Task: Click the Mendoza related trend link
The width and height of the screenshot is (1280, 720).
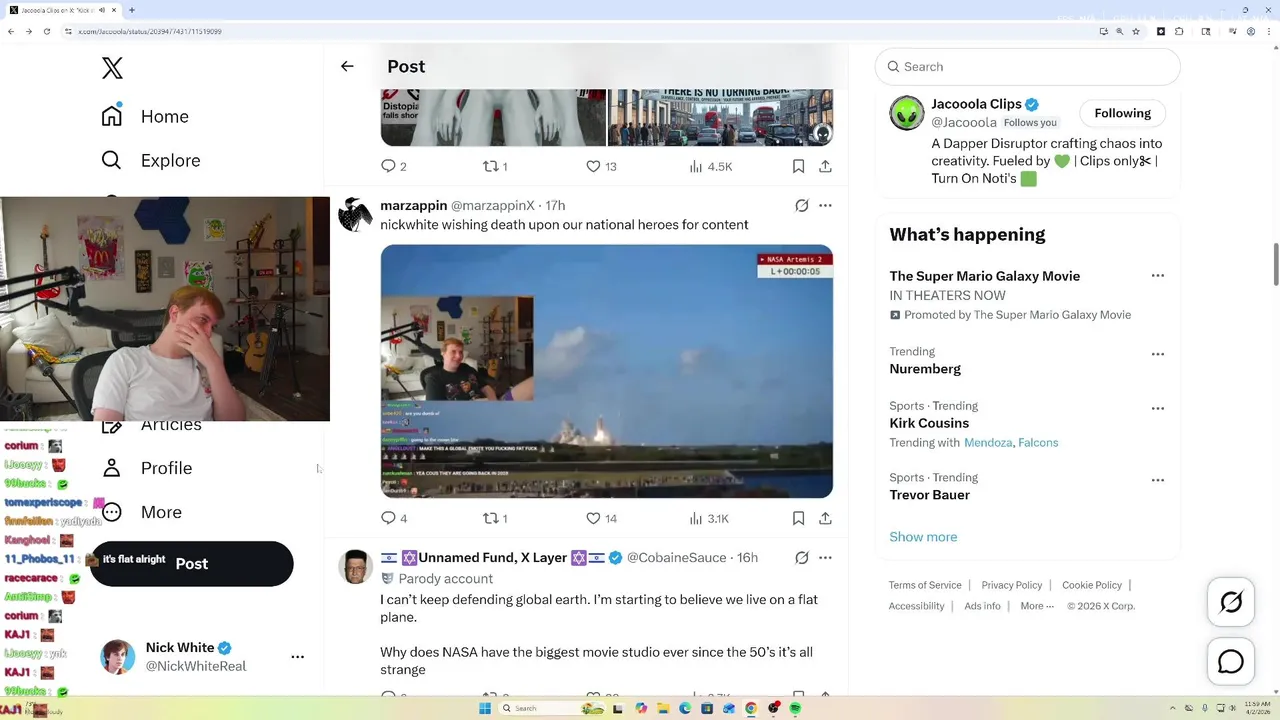Action: tap(988, 442)
